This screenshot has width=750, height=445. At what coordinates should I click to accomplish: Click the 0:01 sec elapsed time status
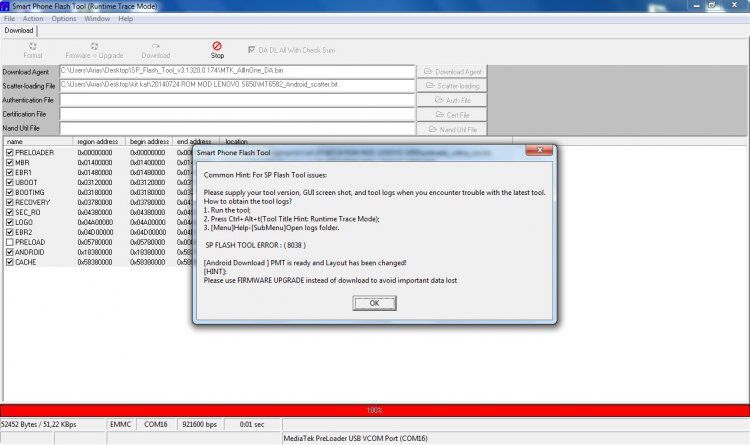pos(252,424)
